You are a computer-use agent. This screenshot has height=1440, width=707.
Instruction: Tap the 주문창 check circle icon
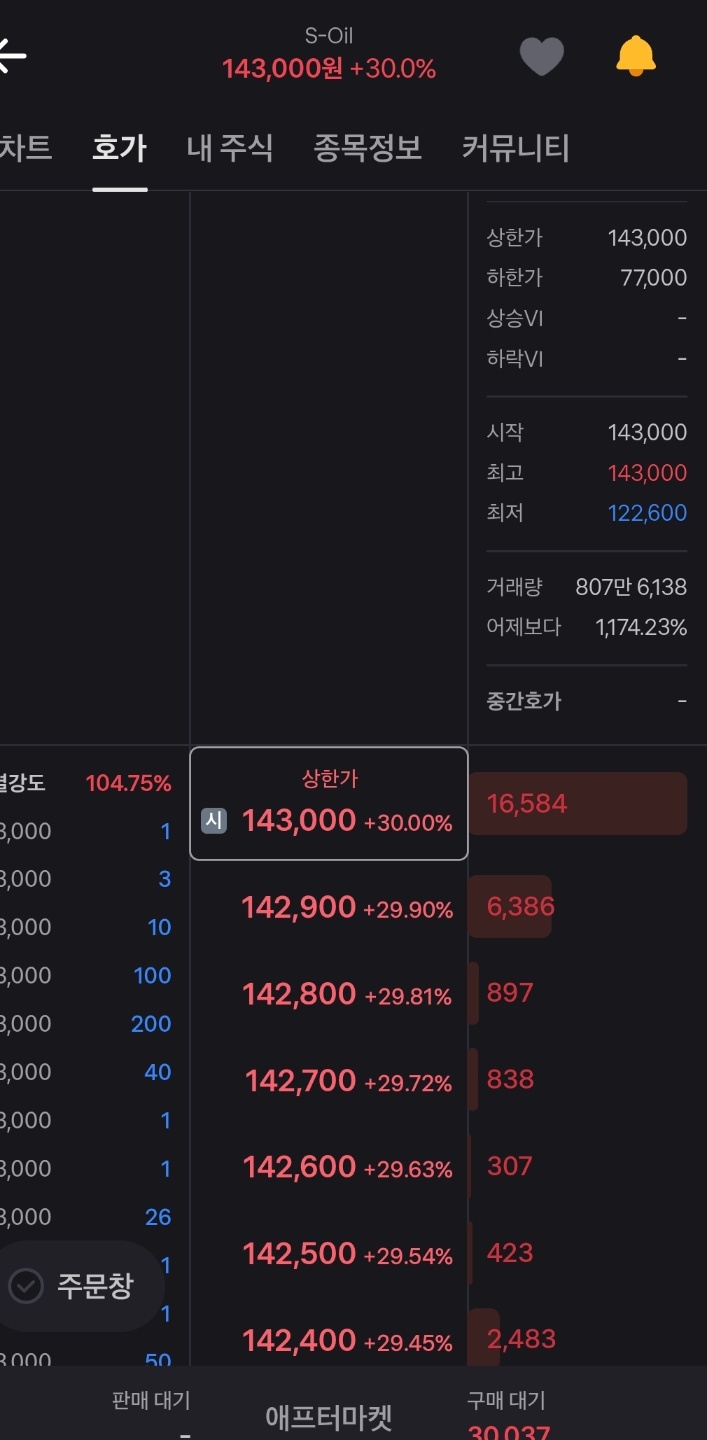point(26,1286)
